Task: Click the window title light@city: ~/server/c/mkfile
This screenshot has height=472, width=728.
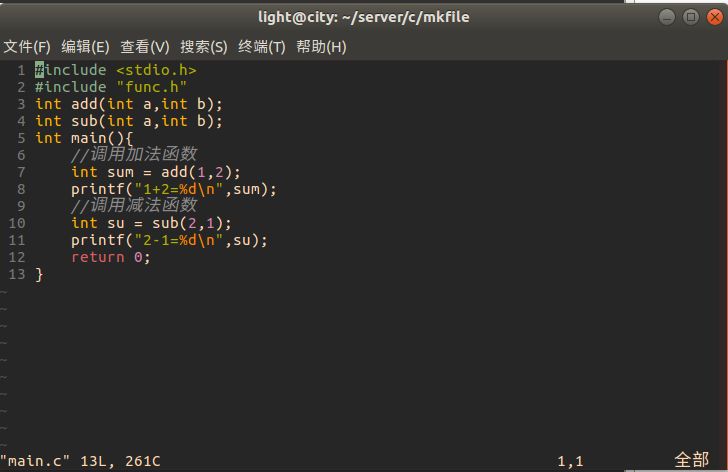Action: (x=364, y=17)
